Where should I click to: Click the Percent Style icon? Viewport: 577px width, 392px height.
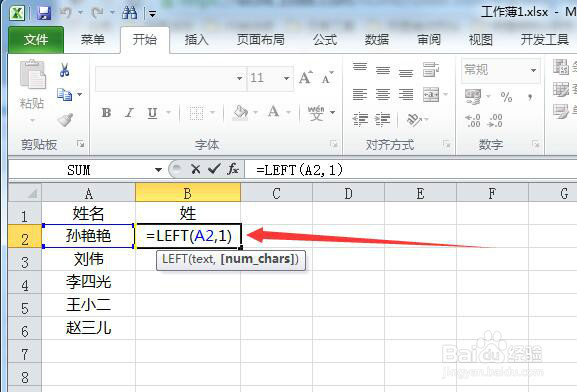506,97
